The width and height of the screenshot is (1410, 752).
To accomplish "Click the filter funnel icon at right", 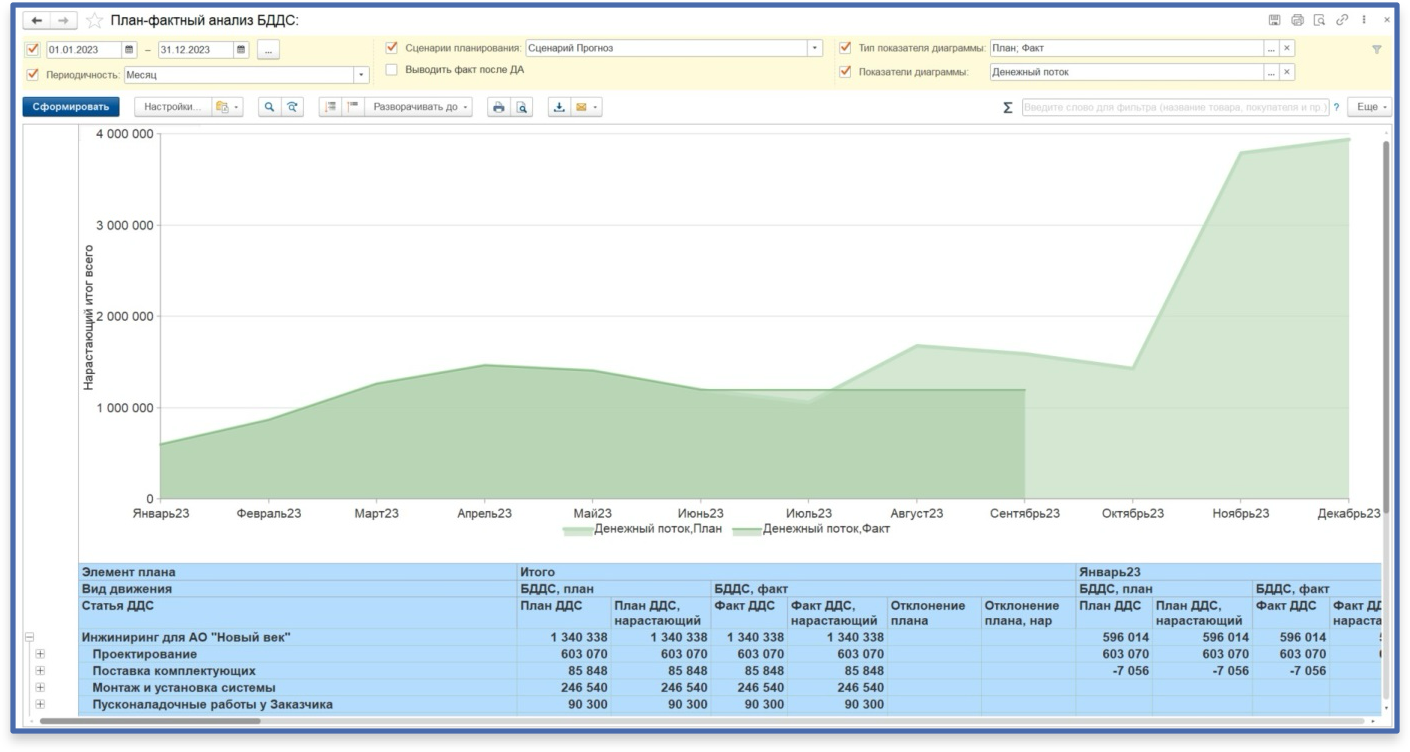I will 1376,49.
